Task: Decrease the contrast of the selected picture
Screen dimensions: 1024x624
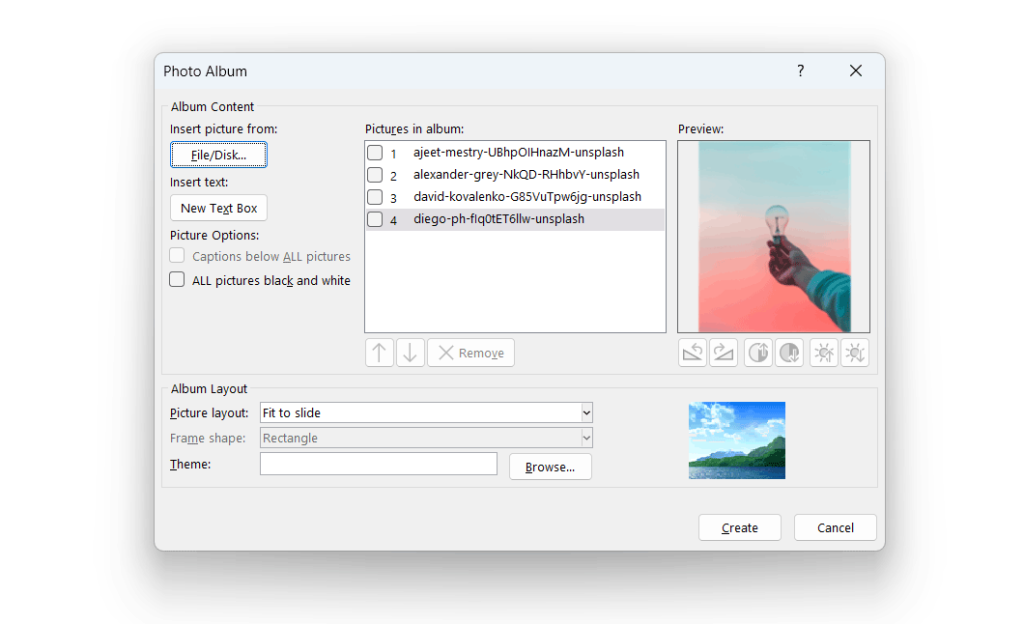Action: click(789, 352)
